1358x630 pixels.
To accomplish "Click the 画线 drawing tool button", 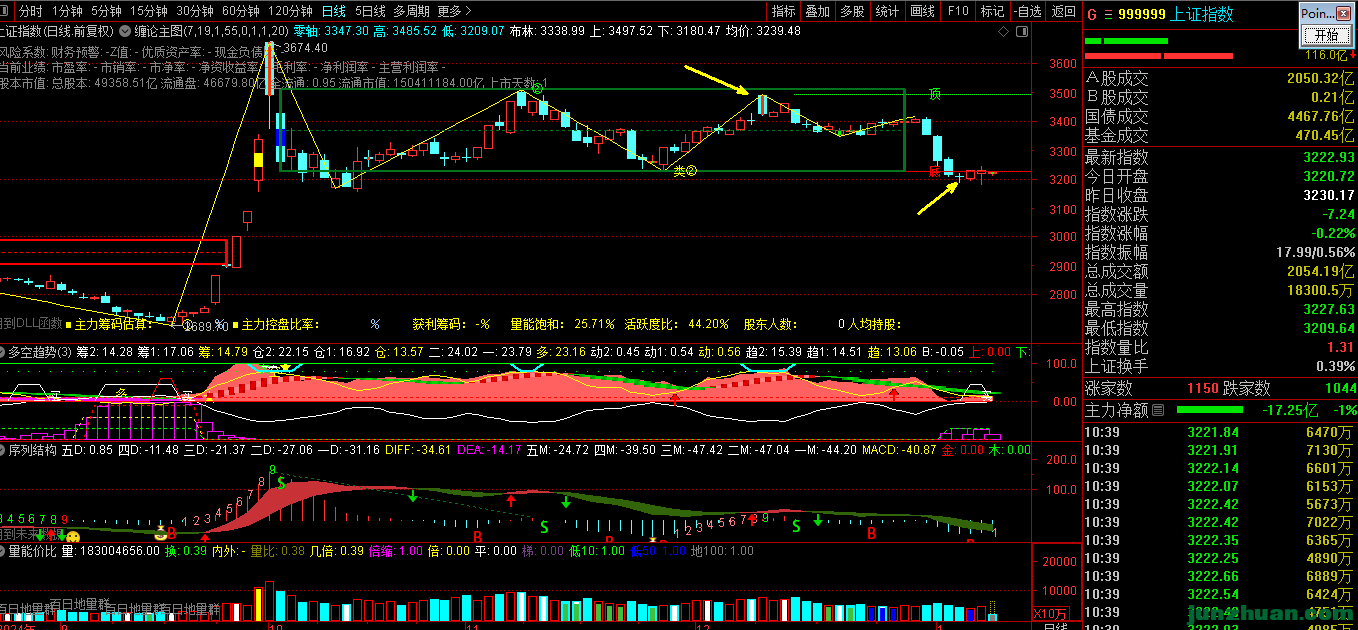I will pyautogui.click(x=921, y=11).
